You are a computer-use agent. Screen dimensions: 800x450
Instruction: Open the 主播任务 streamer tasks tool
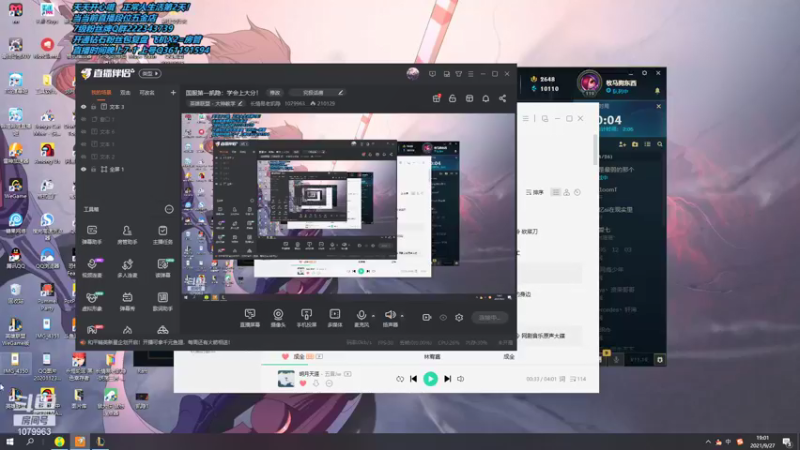click(163, 234)
